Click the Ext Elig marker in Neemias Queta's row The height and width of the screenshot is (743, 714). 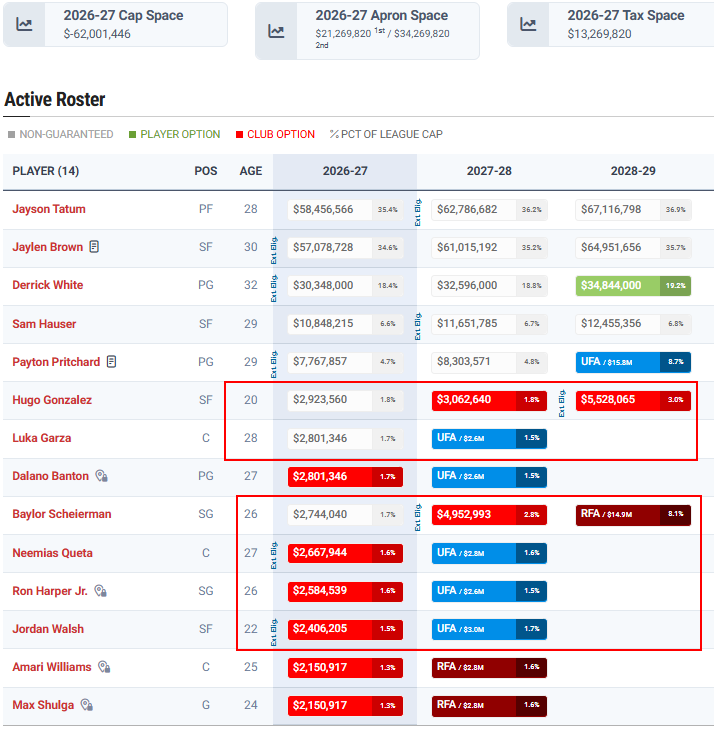[x=273, y=556]
